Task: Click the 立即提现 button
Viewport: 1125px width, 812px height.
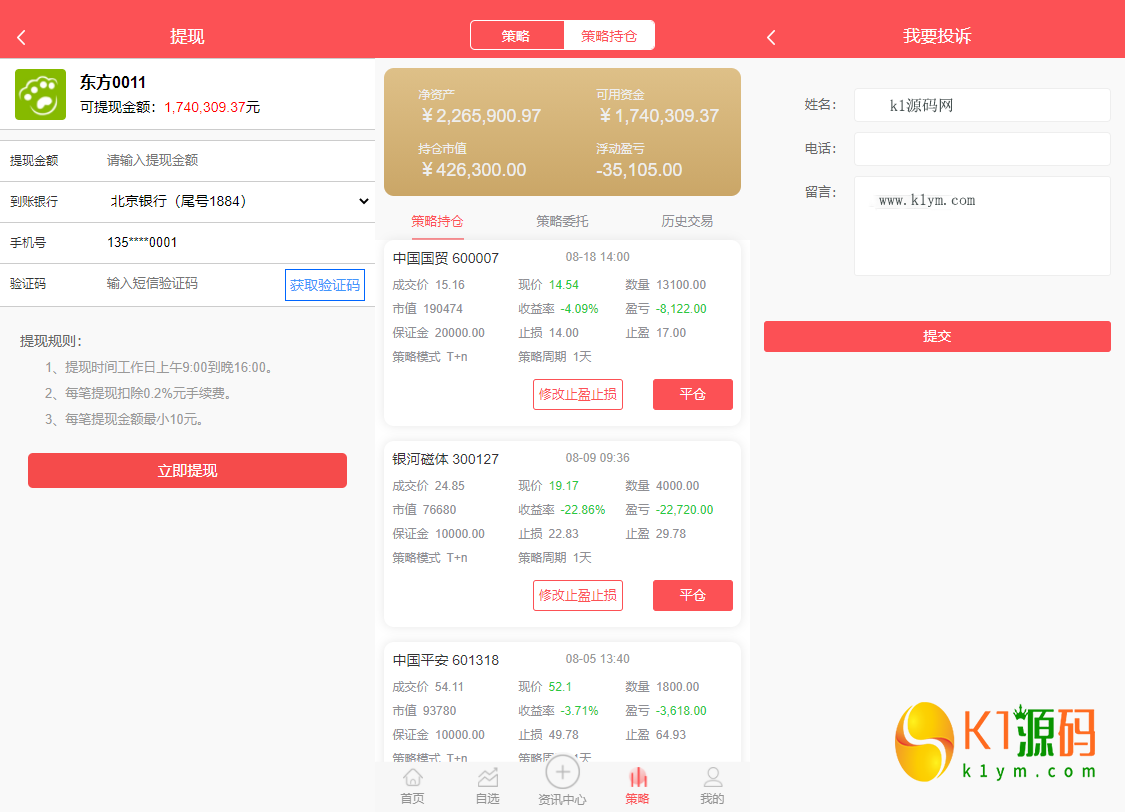Action: [x=187, y=471]
